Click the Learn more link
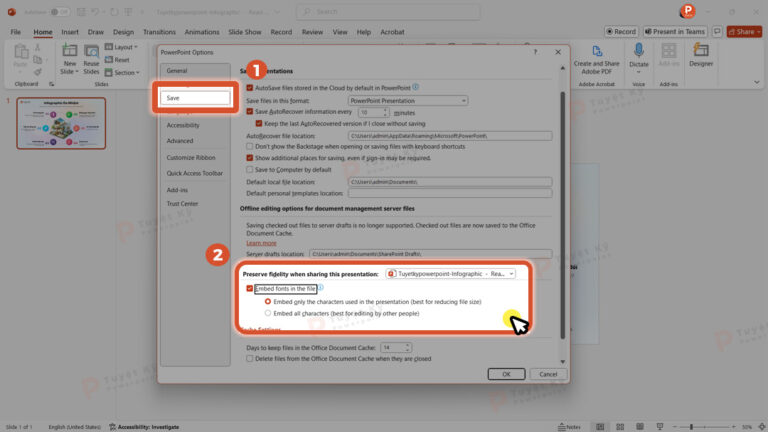 tap(261, 243)
